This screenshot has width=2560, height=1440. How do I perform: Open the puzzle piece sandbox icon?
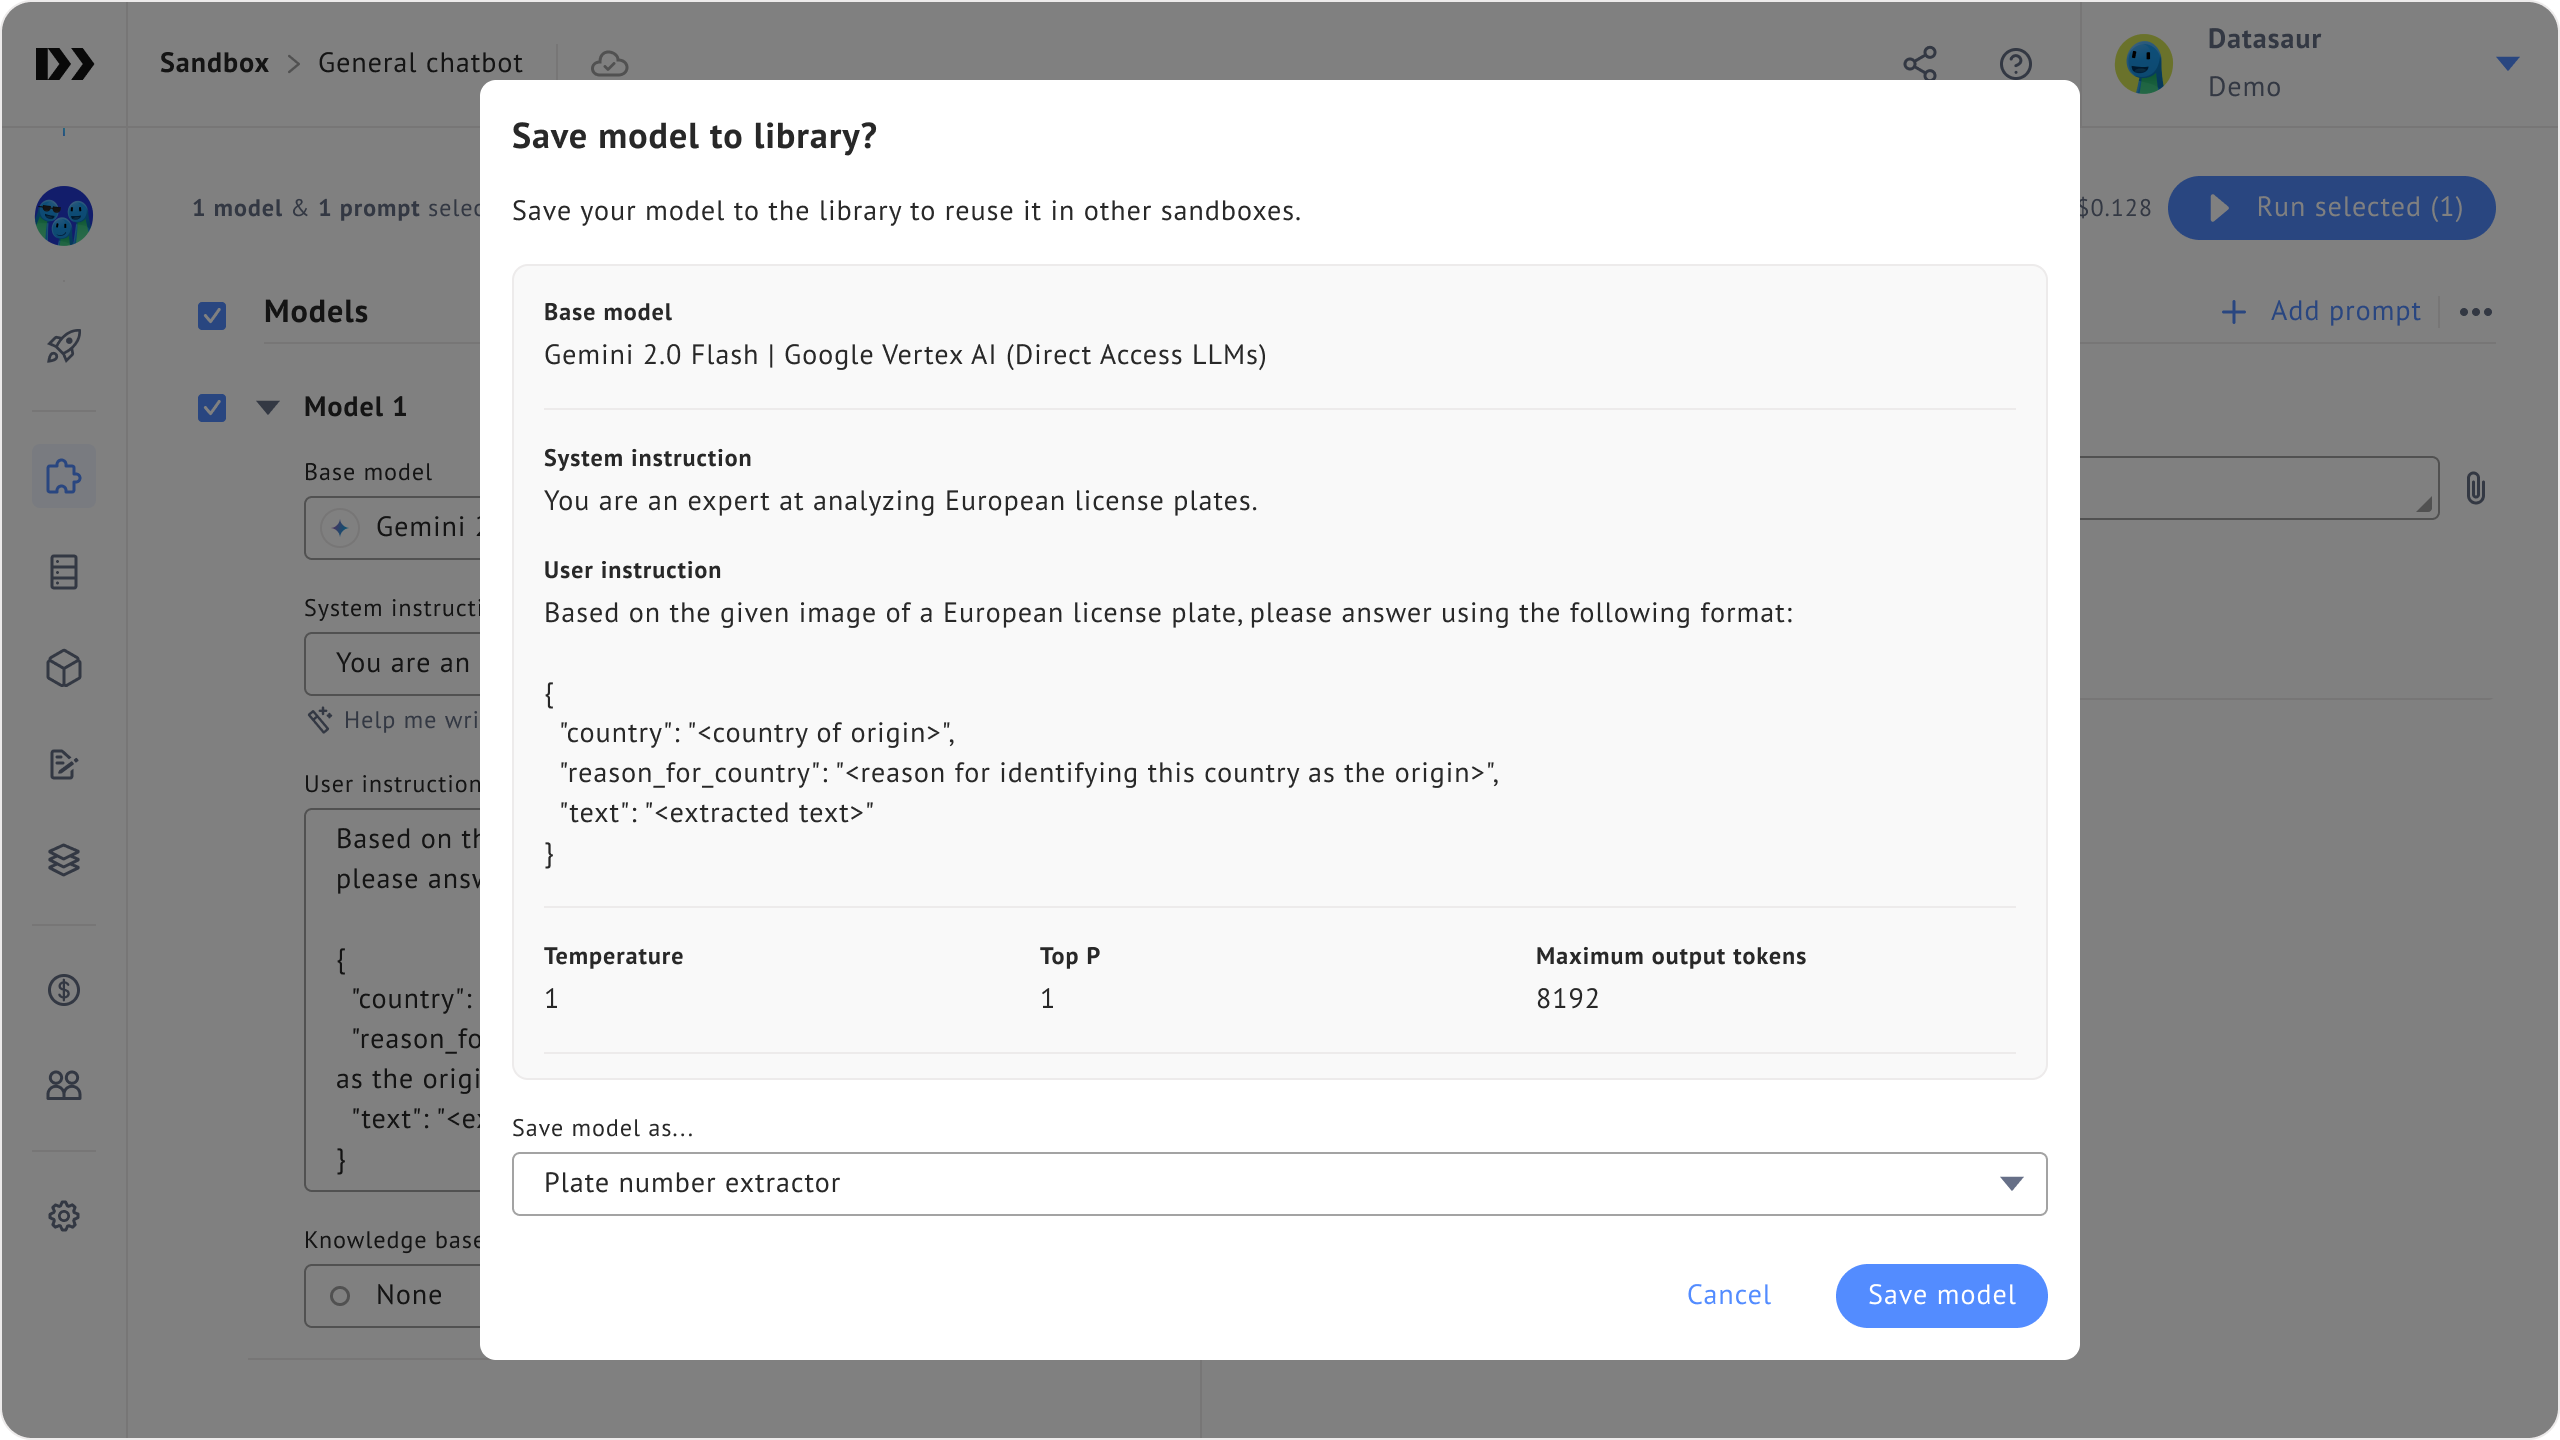click(64, 476)
